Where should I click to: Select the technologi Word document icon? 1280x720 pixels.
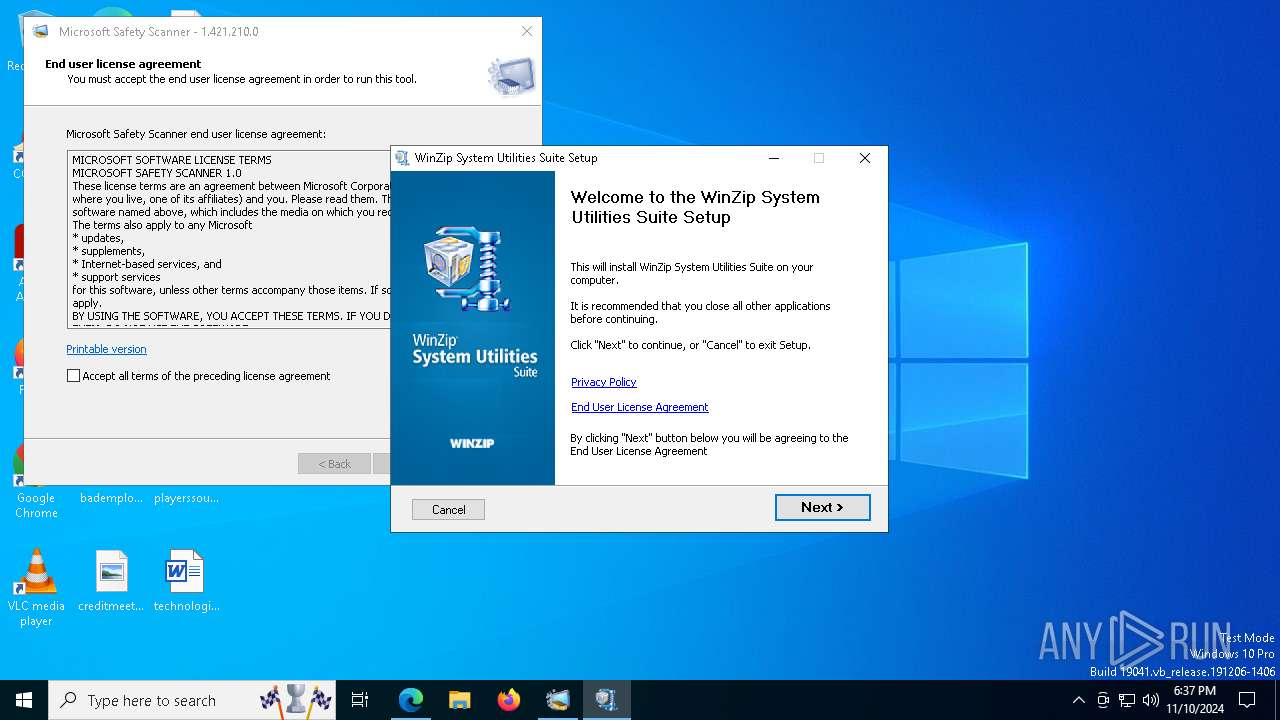tap(186, 581)
